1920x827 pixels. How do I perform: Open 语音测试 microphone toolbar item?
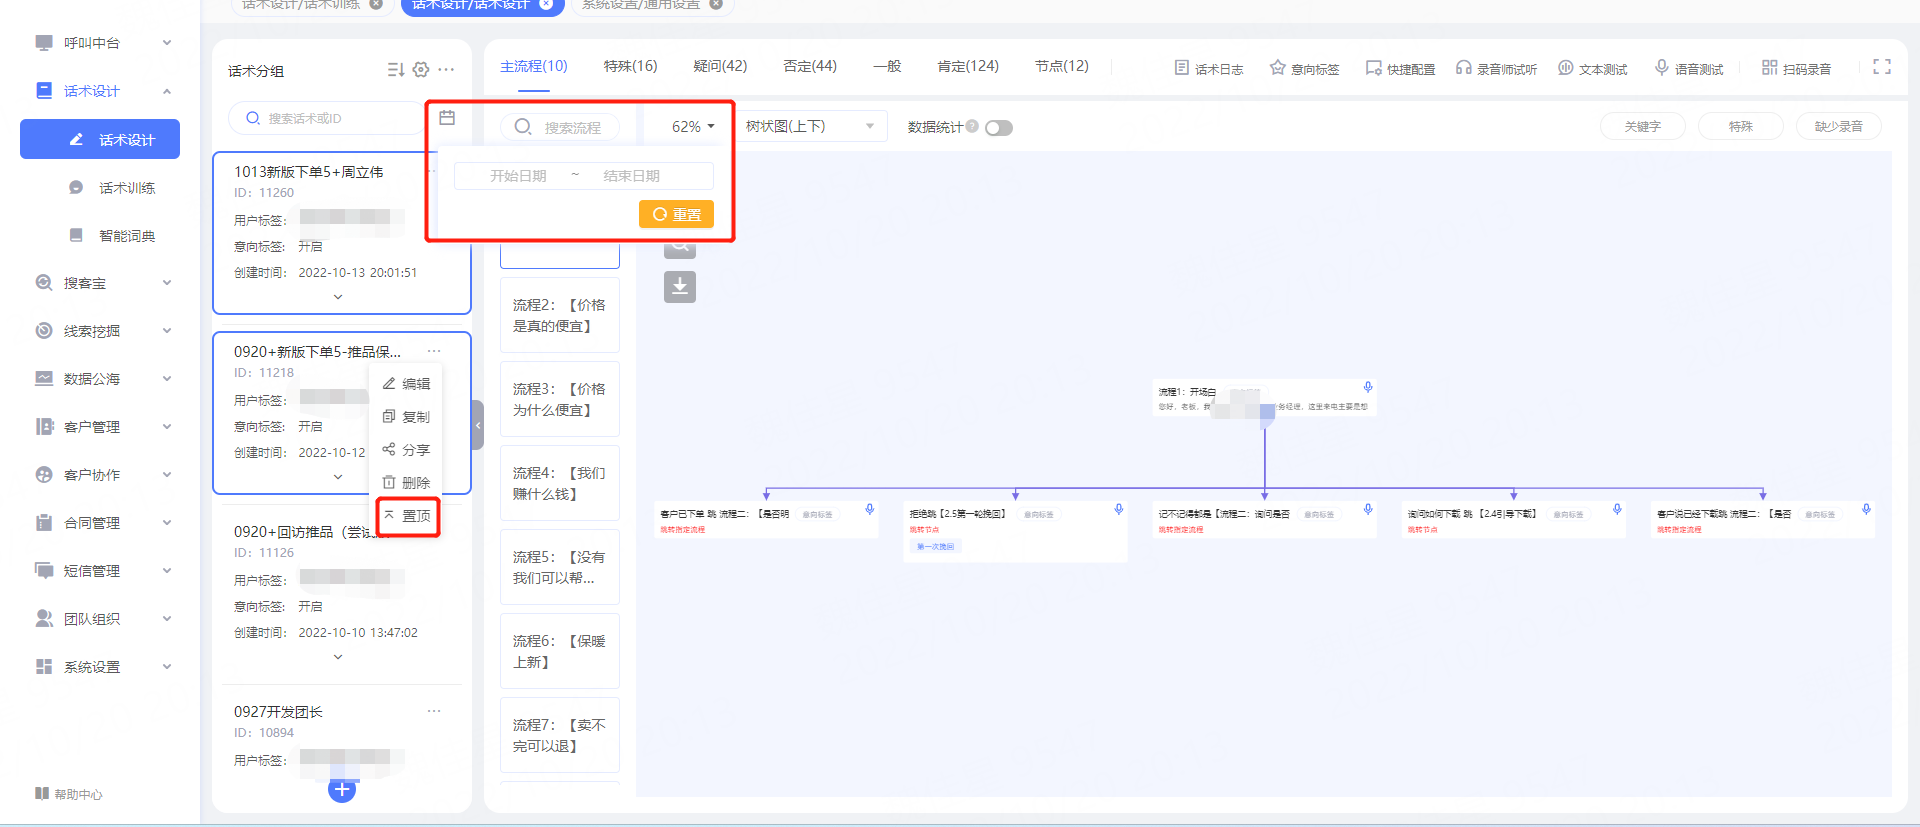1688,68
